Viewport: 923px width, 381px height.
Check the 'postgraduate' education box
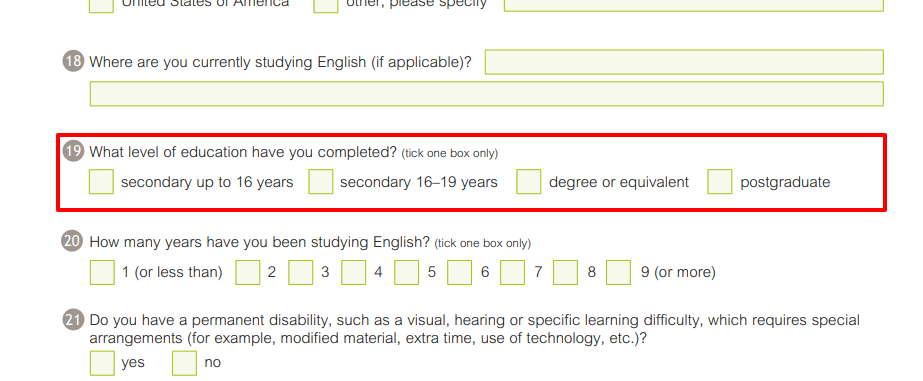tap(720, 181)
